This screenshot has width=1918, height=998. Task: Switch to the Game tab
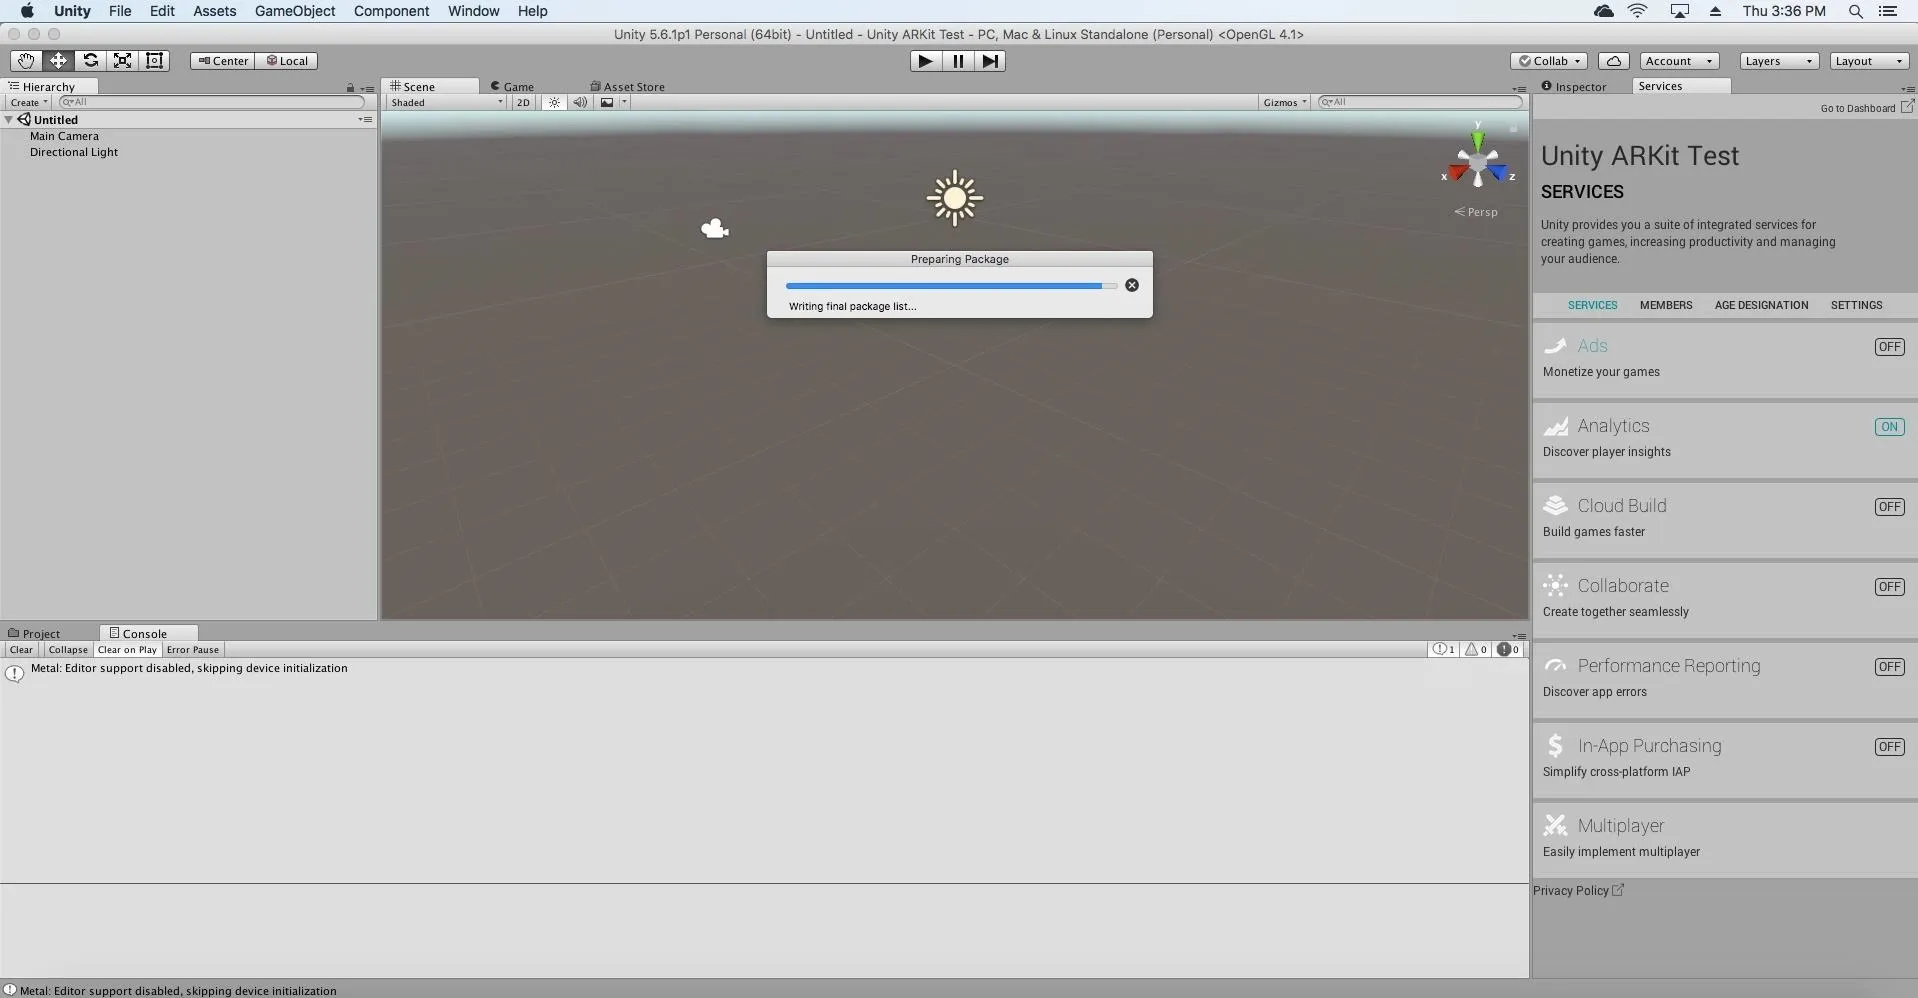[512, 87]
